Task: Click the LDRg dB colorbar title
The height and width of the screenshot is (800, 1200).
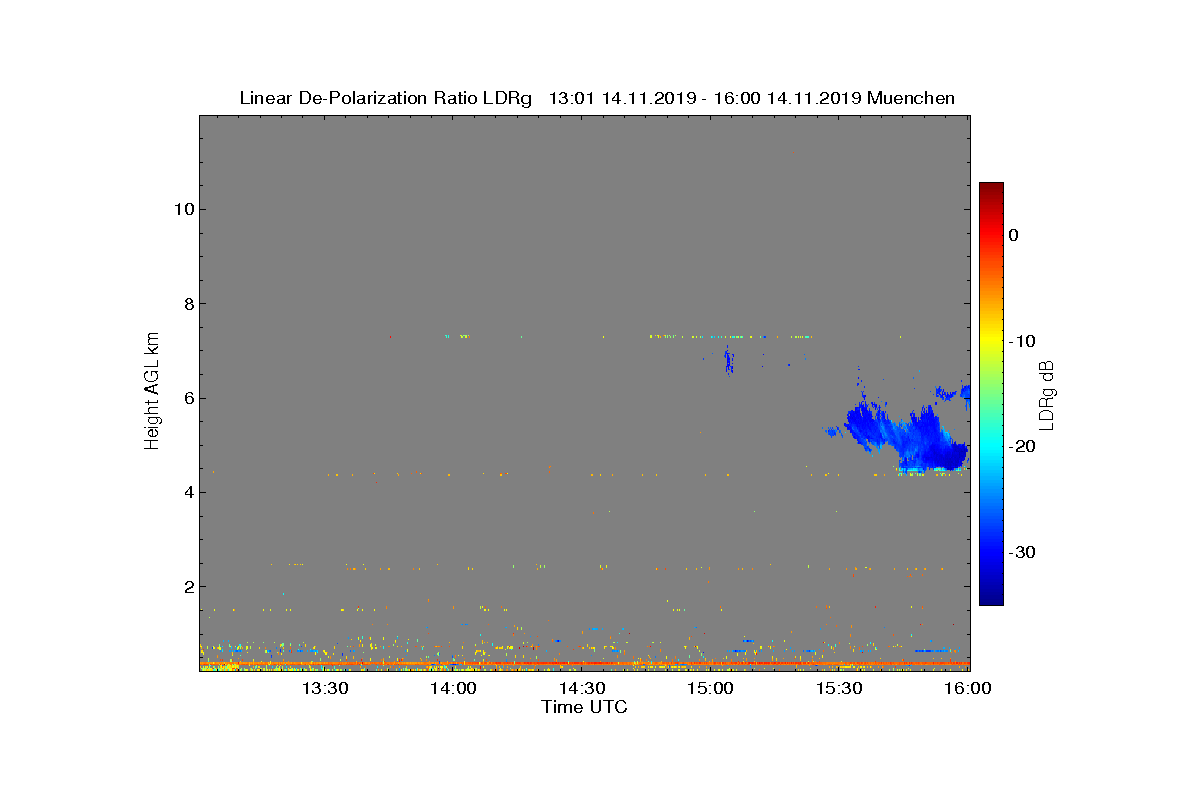Action: click(x=1049, y=394)
